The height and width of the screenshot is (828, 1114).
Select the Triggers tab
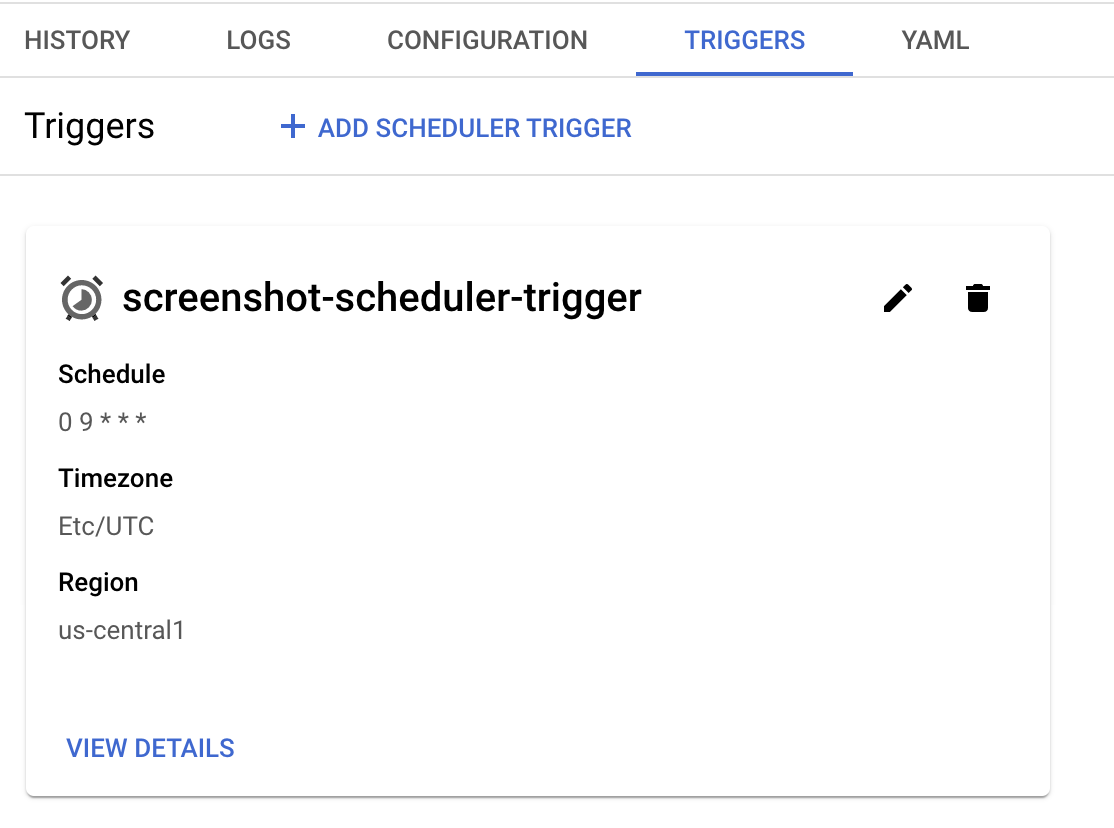pyautogui.click(x=744, y=41)
